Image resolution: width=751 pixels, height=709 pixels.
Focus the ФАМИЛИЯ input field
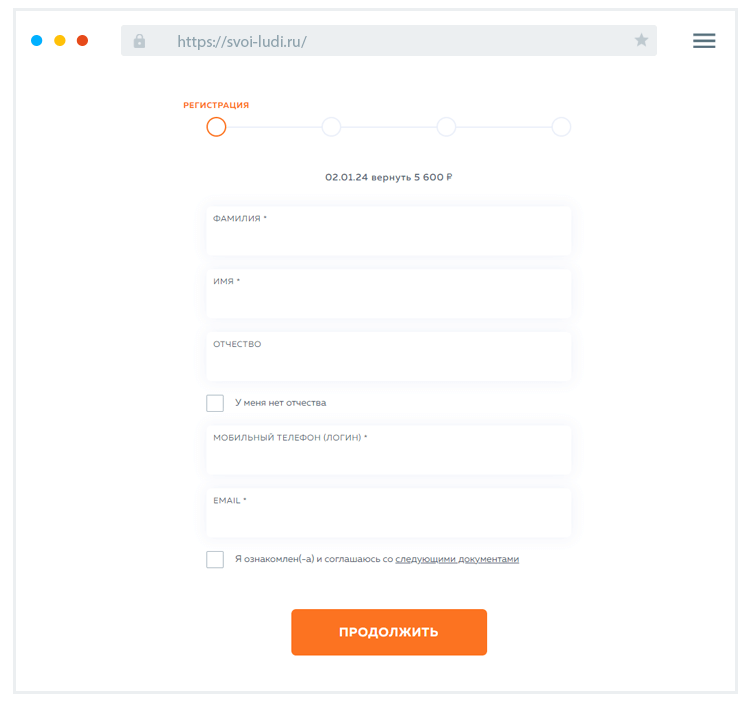(388, 237)
